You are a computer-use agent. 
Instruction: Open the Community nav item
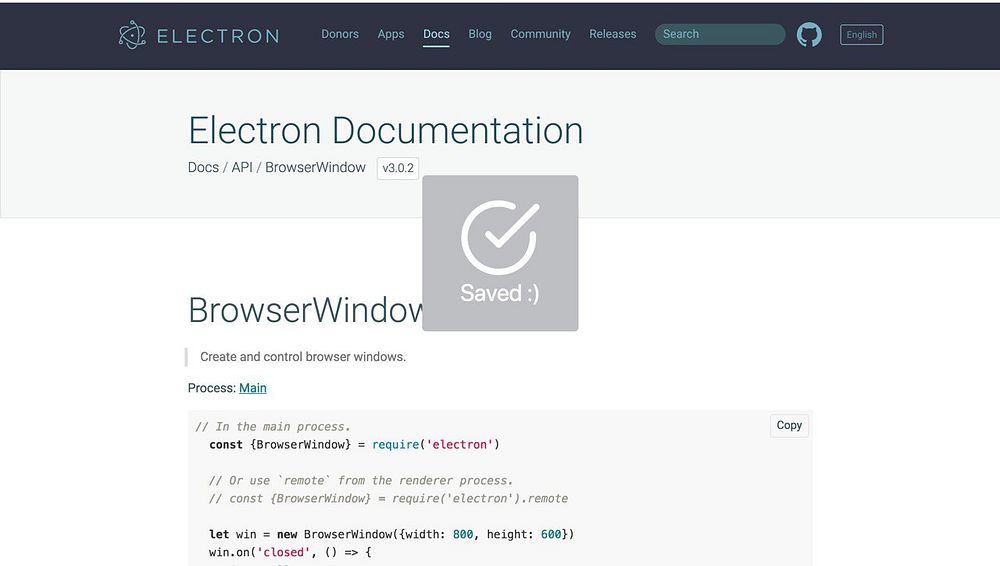click(x=540, y=34)
